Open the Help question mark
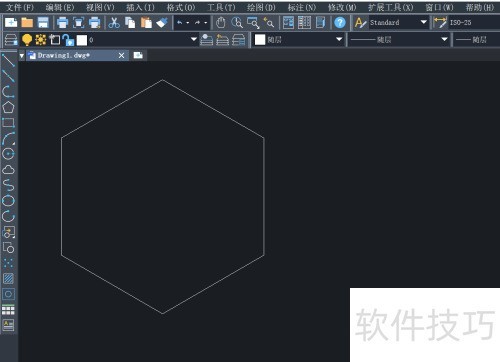This screenshot has height=362, width=500. (340, 23)
